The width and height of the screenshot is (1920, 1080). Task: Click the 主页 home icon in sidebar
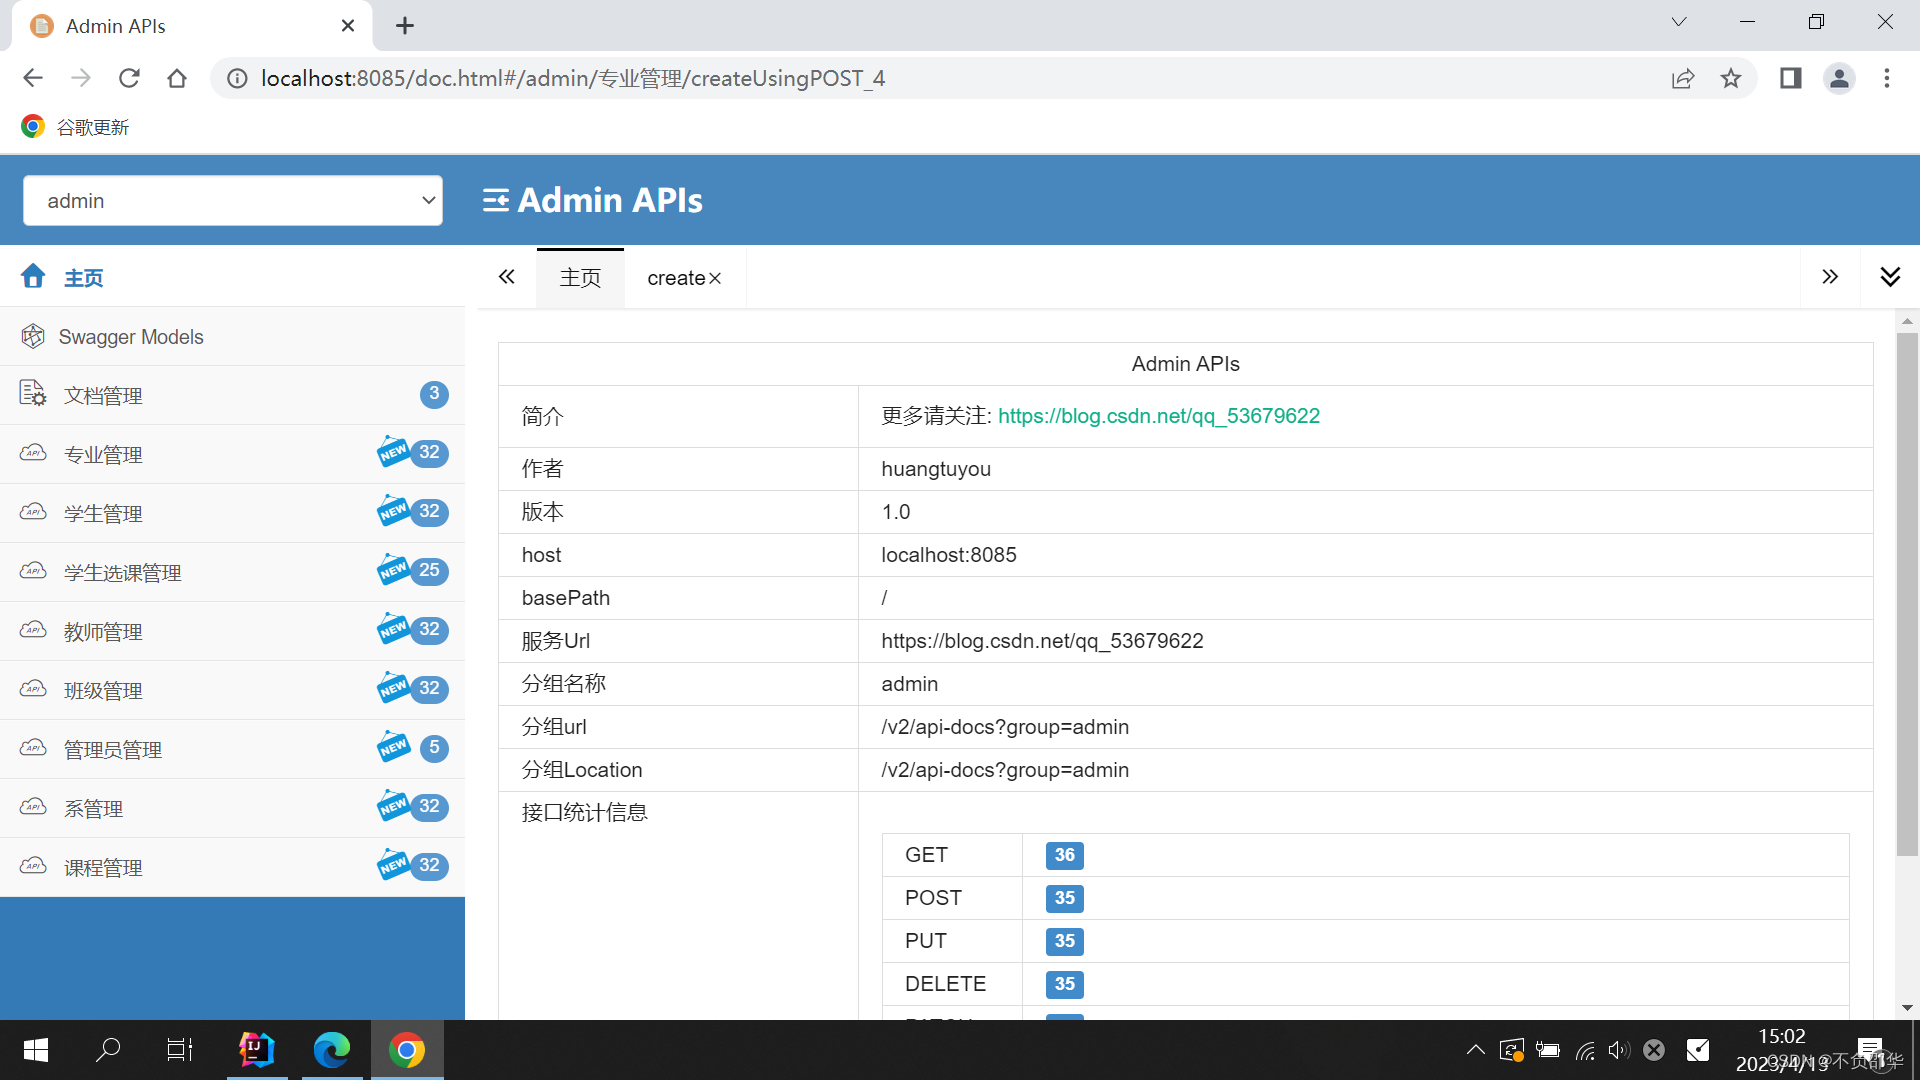click(33, 277)
